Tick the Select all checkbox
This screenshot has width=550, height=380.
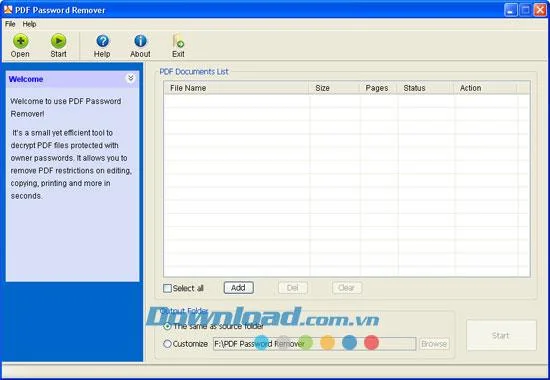(167, 288)
